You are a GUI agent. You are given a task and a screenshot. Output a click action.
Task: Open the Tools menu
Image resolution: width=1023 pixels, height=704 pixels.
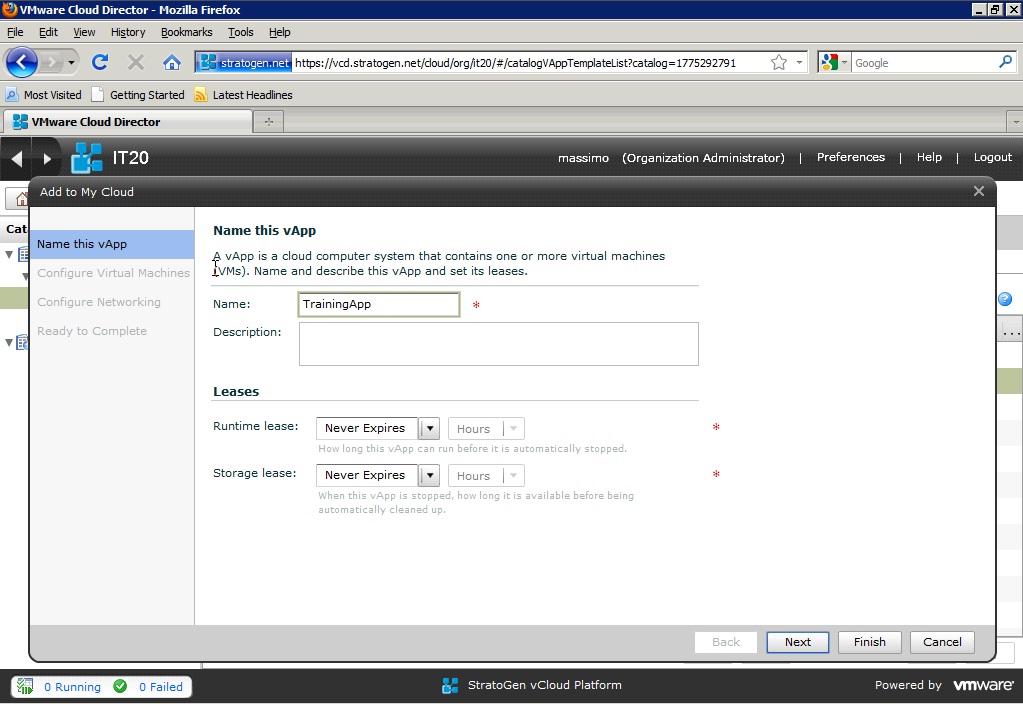click(x=241, y=32)
